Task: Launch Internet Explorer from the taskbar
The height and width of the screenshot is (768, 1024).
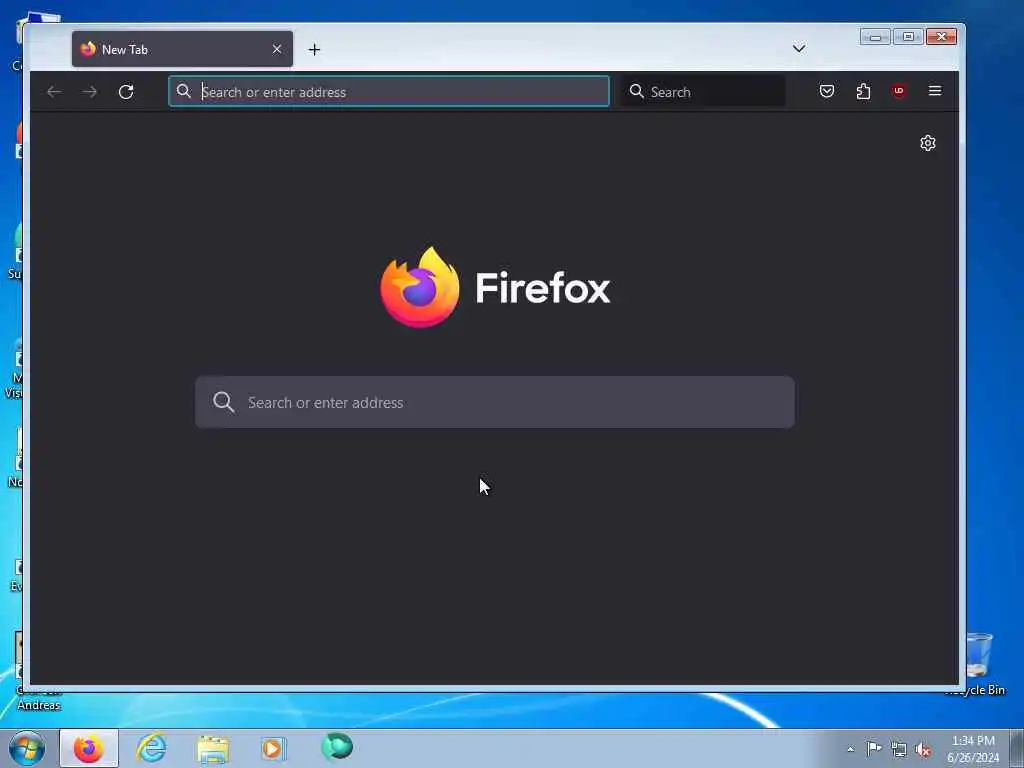Action: click(152, 748)
